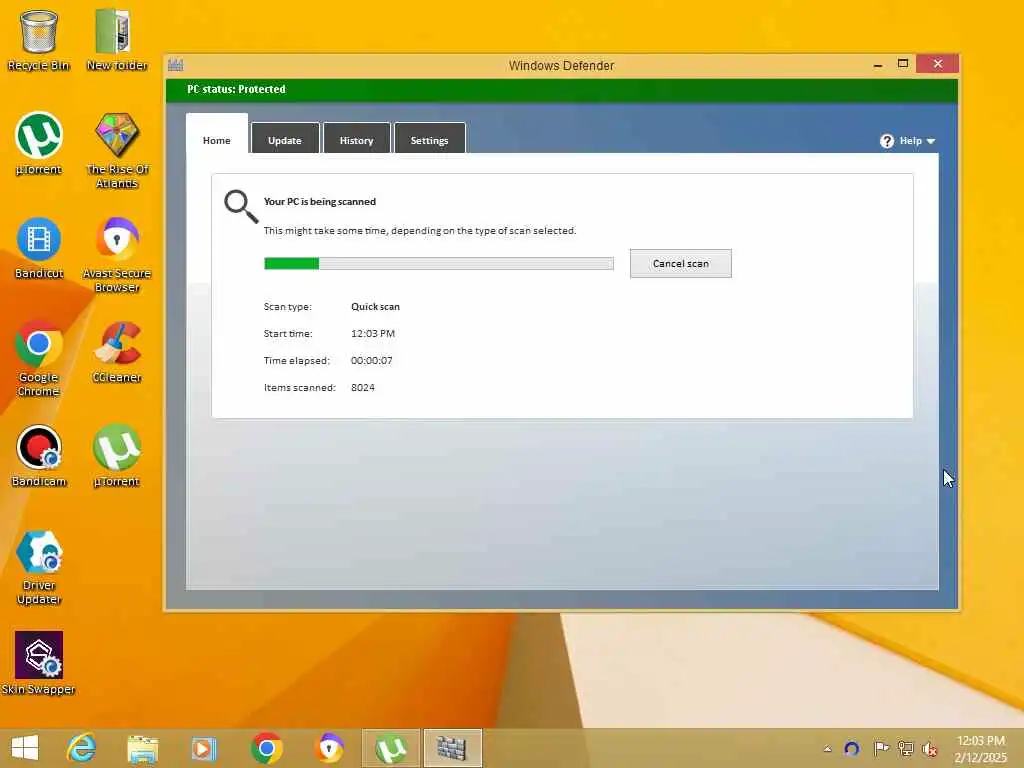Launch The Rise Of Atlantis game icon
1024x768 pixels.
tap(117, 150)
